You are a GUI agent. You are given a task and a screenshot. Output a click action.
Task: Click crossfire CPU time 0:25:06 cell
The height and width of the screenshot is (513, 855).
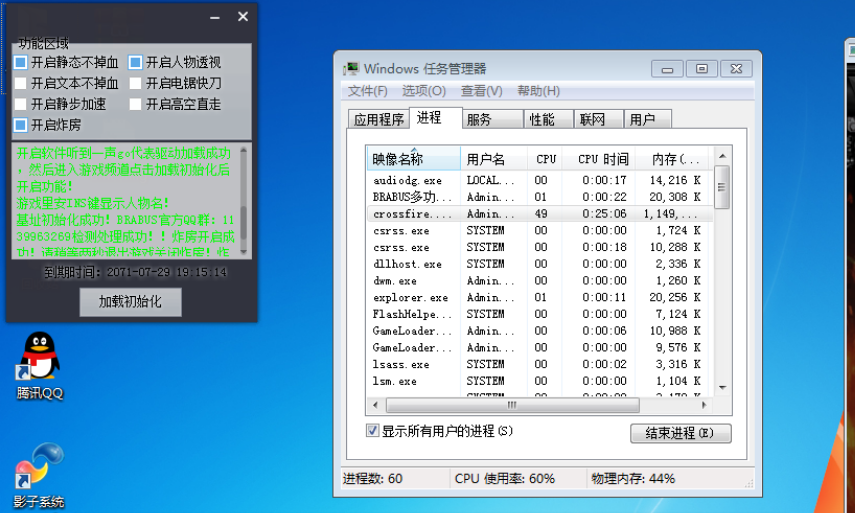[604, 214]
